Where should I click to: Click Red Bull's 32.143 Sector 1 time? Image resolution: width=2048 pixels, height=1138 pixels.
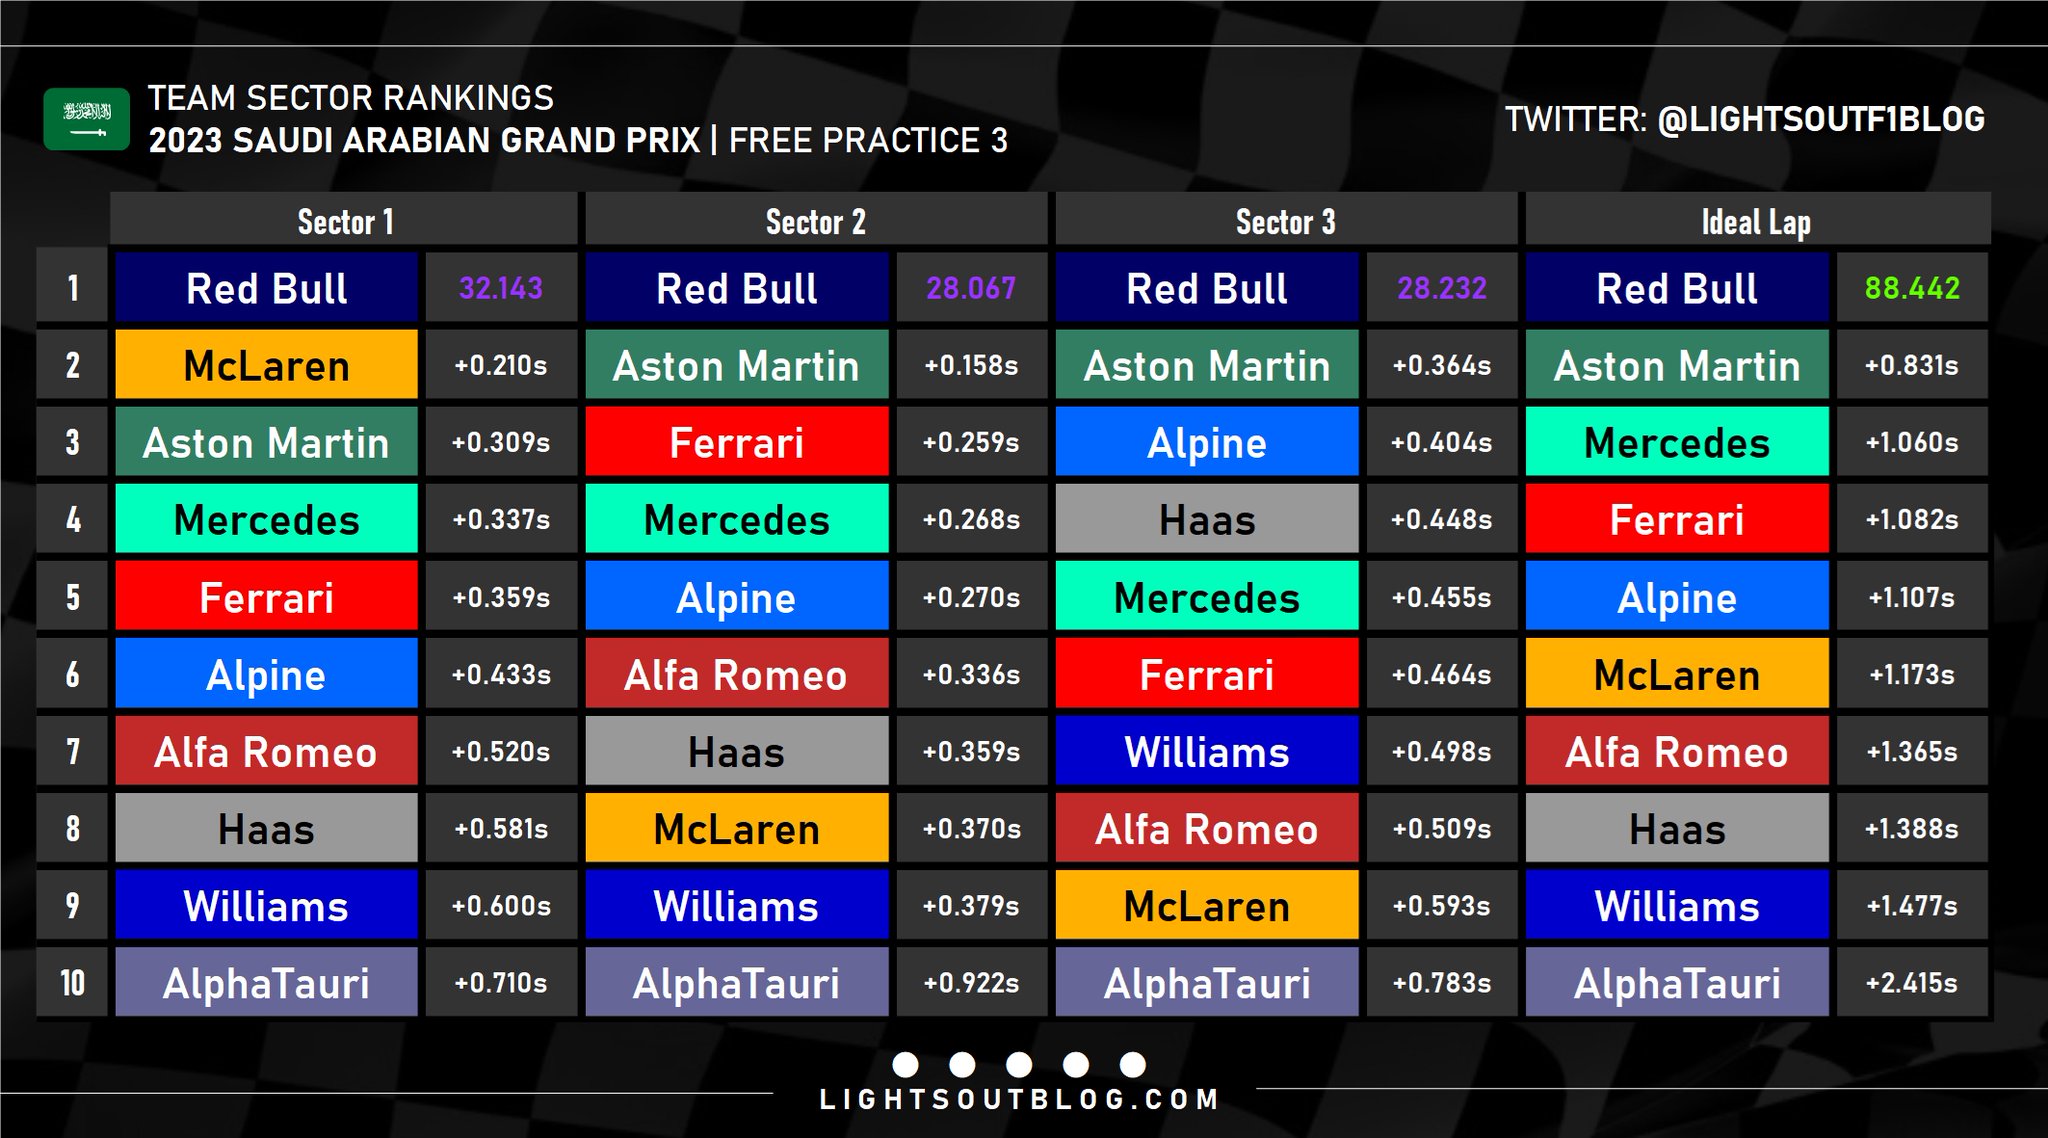coord(500,288)
